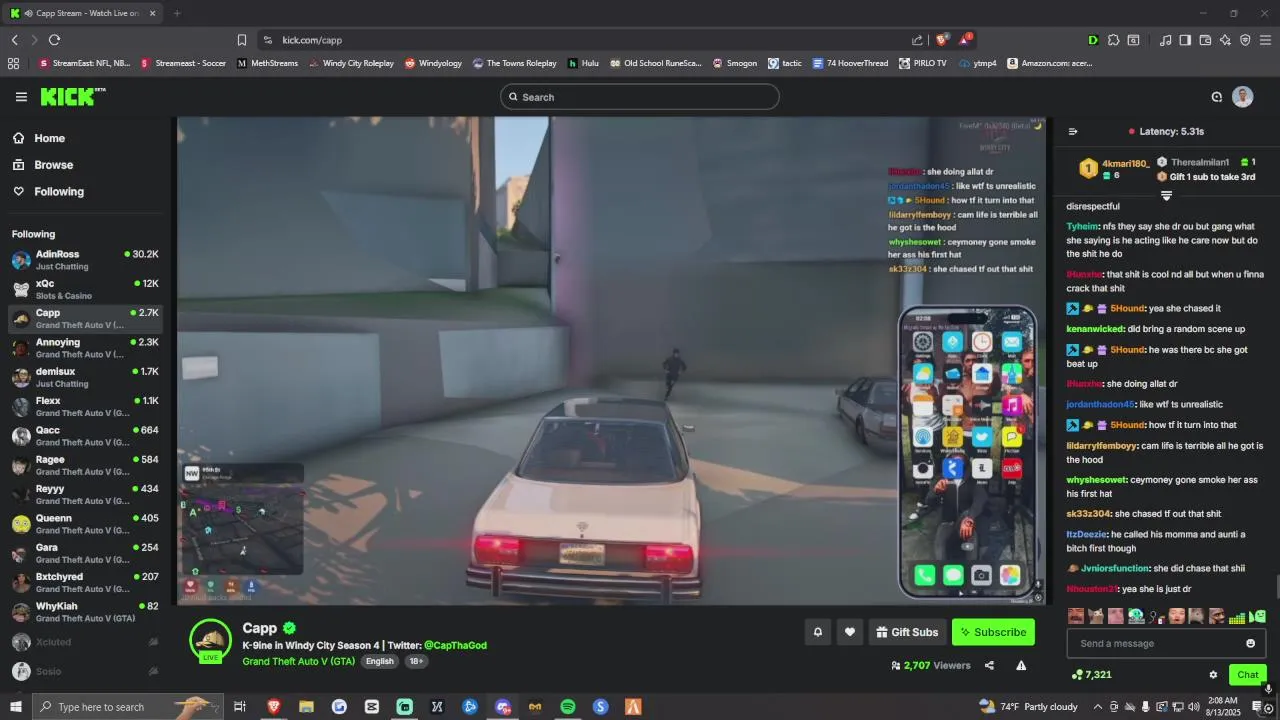The width and height of the screenshot is (1280, 720).
Task: Bookmark this page
Action: 242,40
